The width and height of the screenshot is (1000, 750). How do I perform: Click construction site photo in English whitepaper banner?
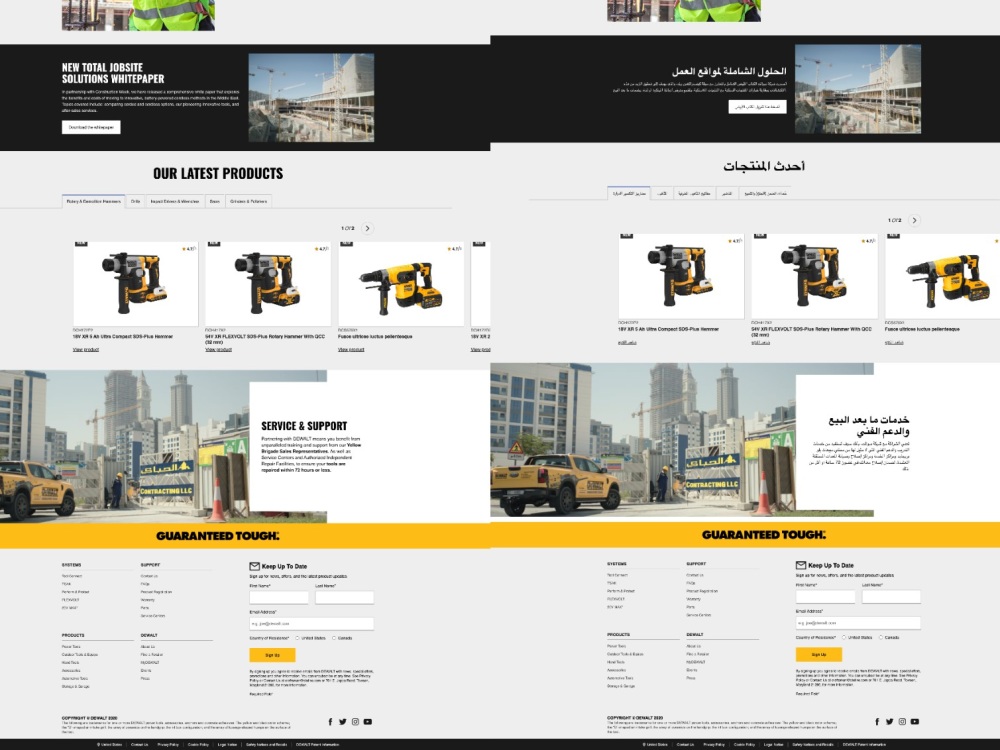click(x=311, y=98)
